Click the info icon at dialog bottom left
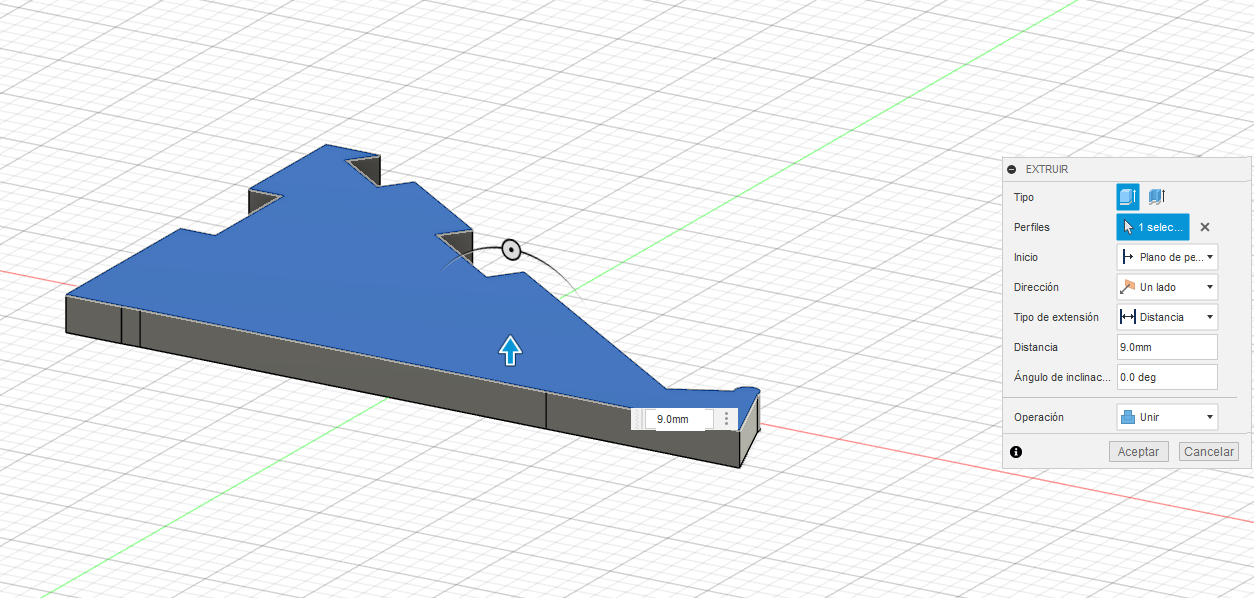The height and width of the screenshot is (598, 1254). (x=1016, y=452)
